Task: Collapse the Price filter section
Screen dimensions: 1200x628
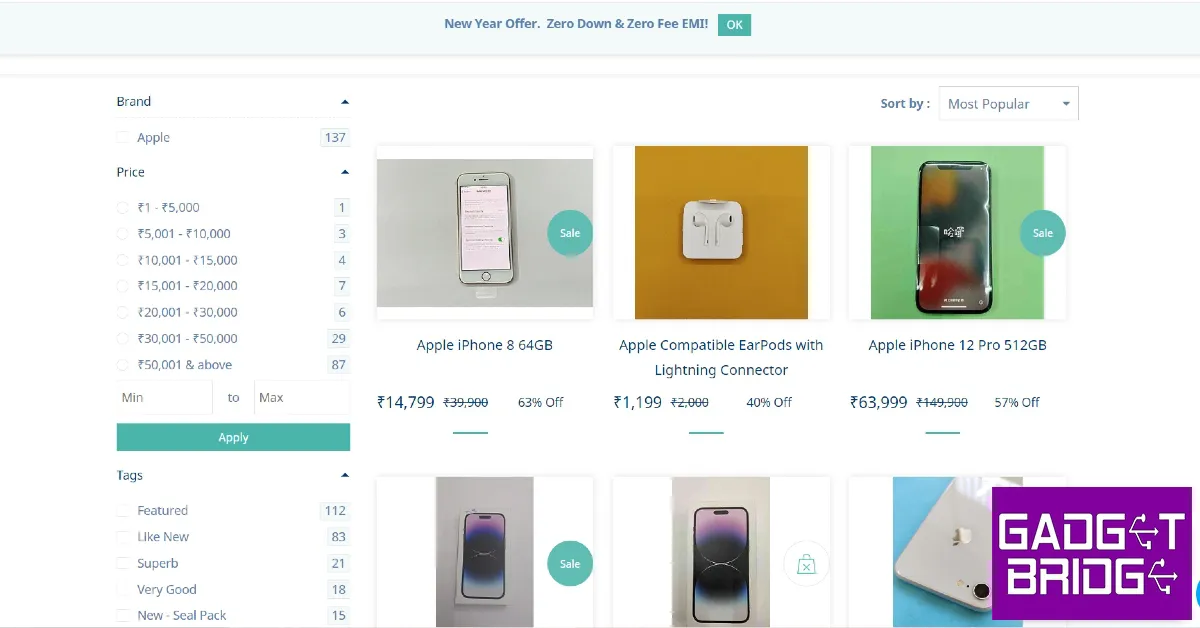Action: coord(345,172)
